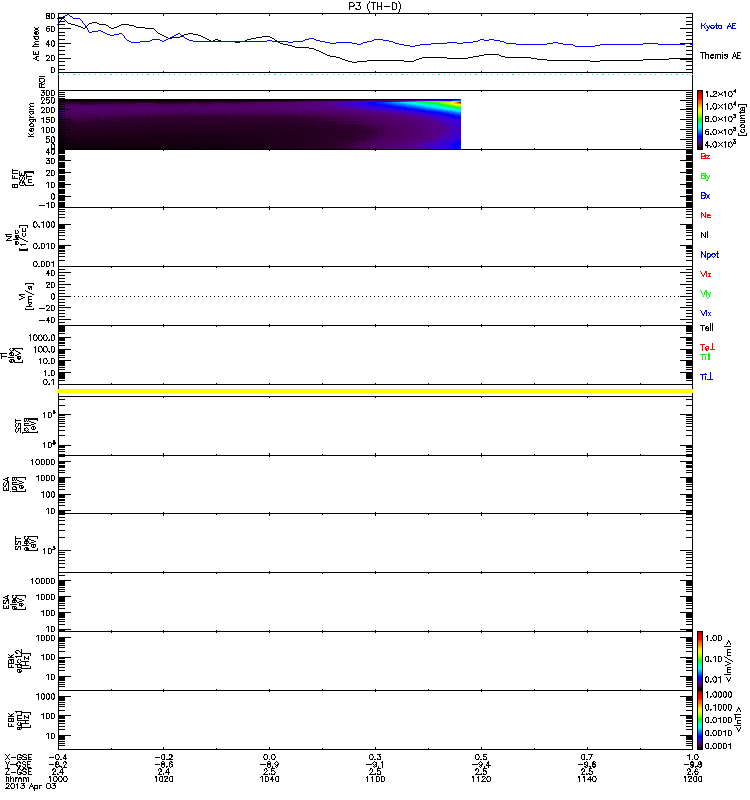Viewport: 750px width, 800px height.
Task: Click the <|nT|> color bar unit label
Action: tap(737, 720)
